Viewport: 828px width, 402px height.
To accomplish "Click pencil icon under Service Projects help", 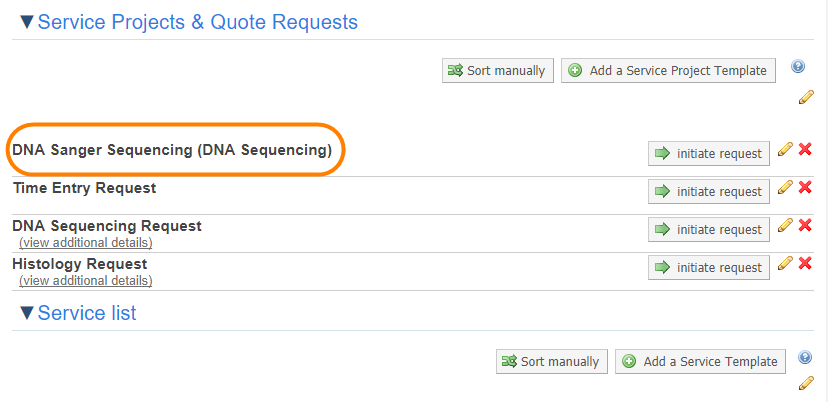I will [x=806, y=97].
